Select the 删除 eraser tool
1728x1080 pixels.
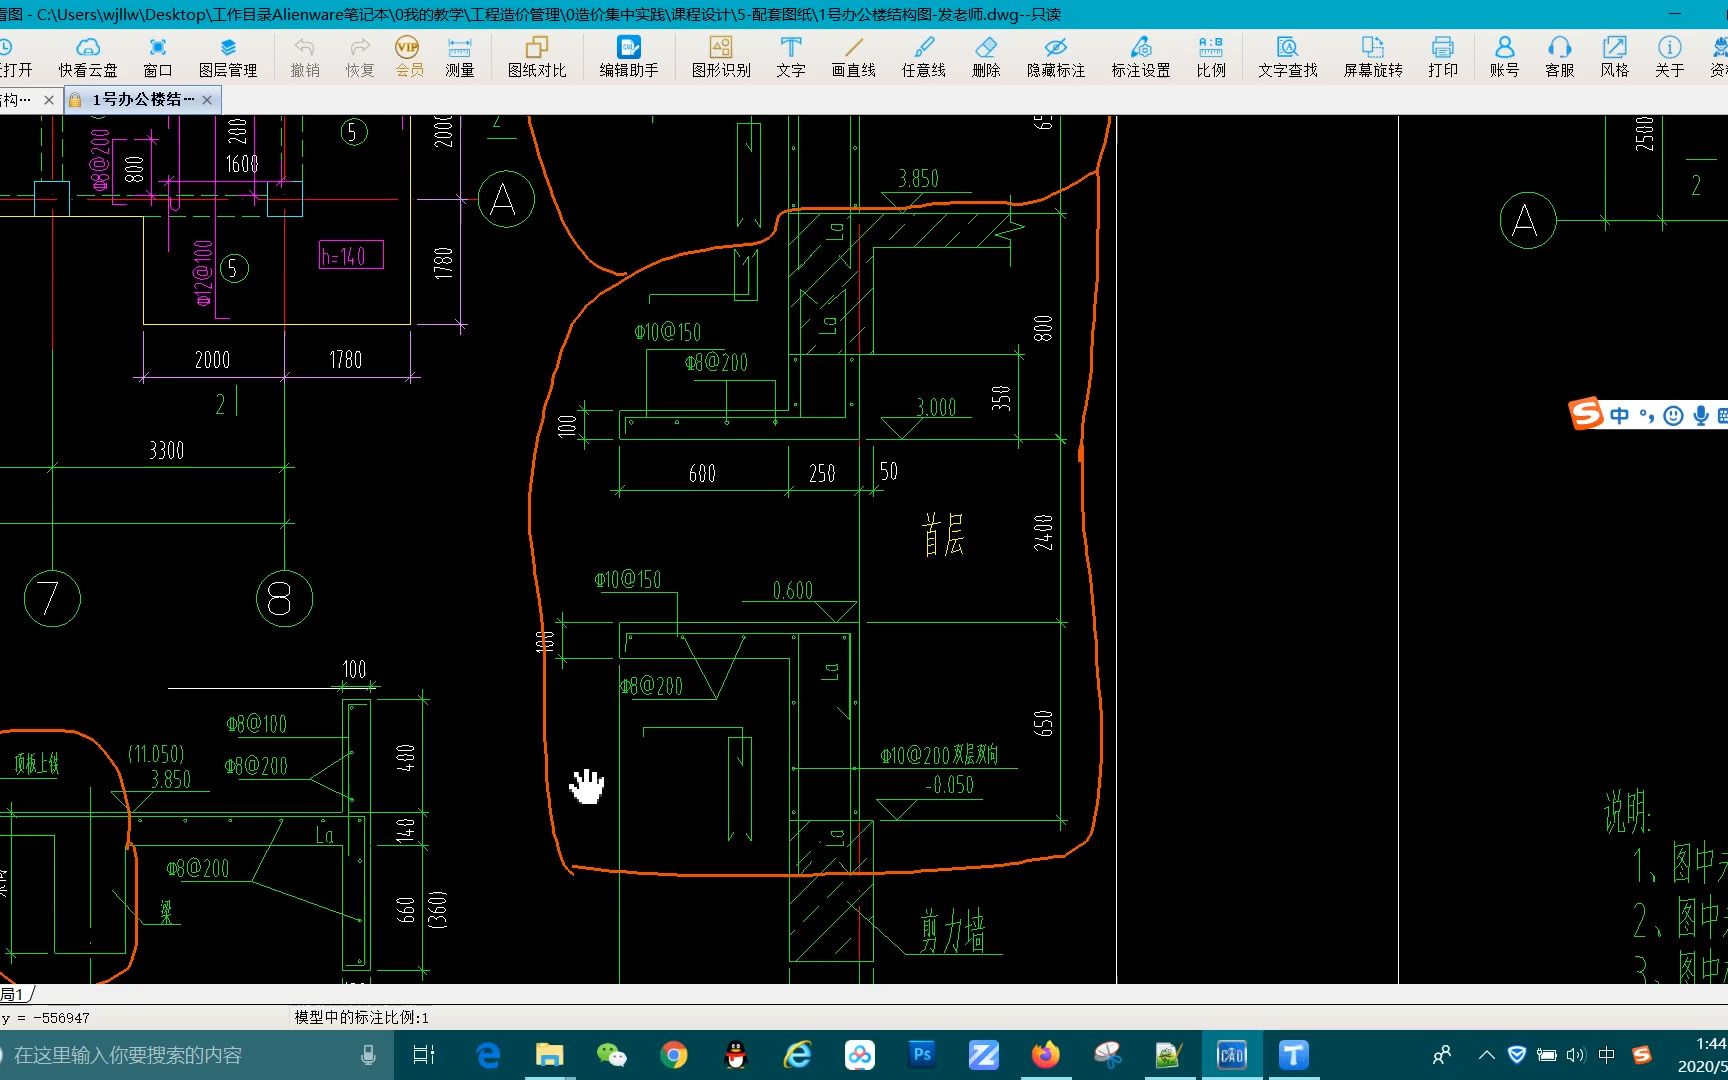[x=986, y=57]
